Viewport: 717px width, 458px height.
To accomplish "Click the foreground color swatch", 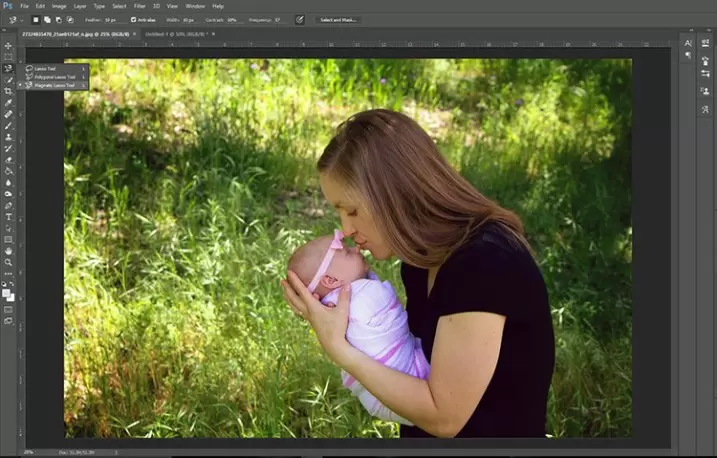I will 6,293.
